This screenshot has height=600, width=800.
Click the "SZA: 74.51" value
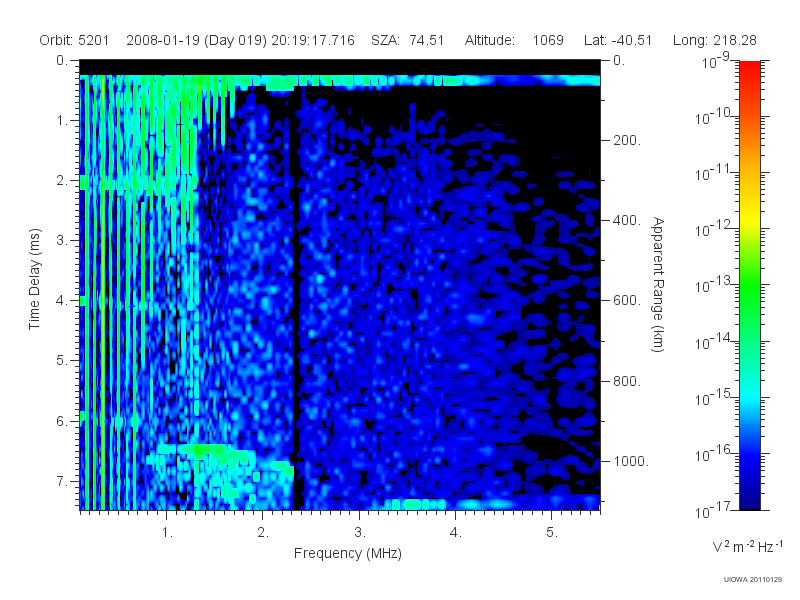click(408, 40)
